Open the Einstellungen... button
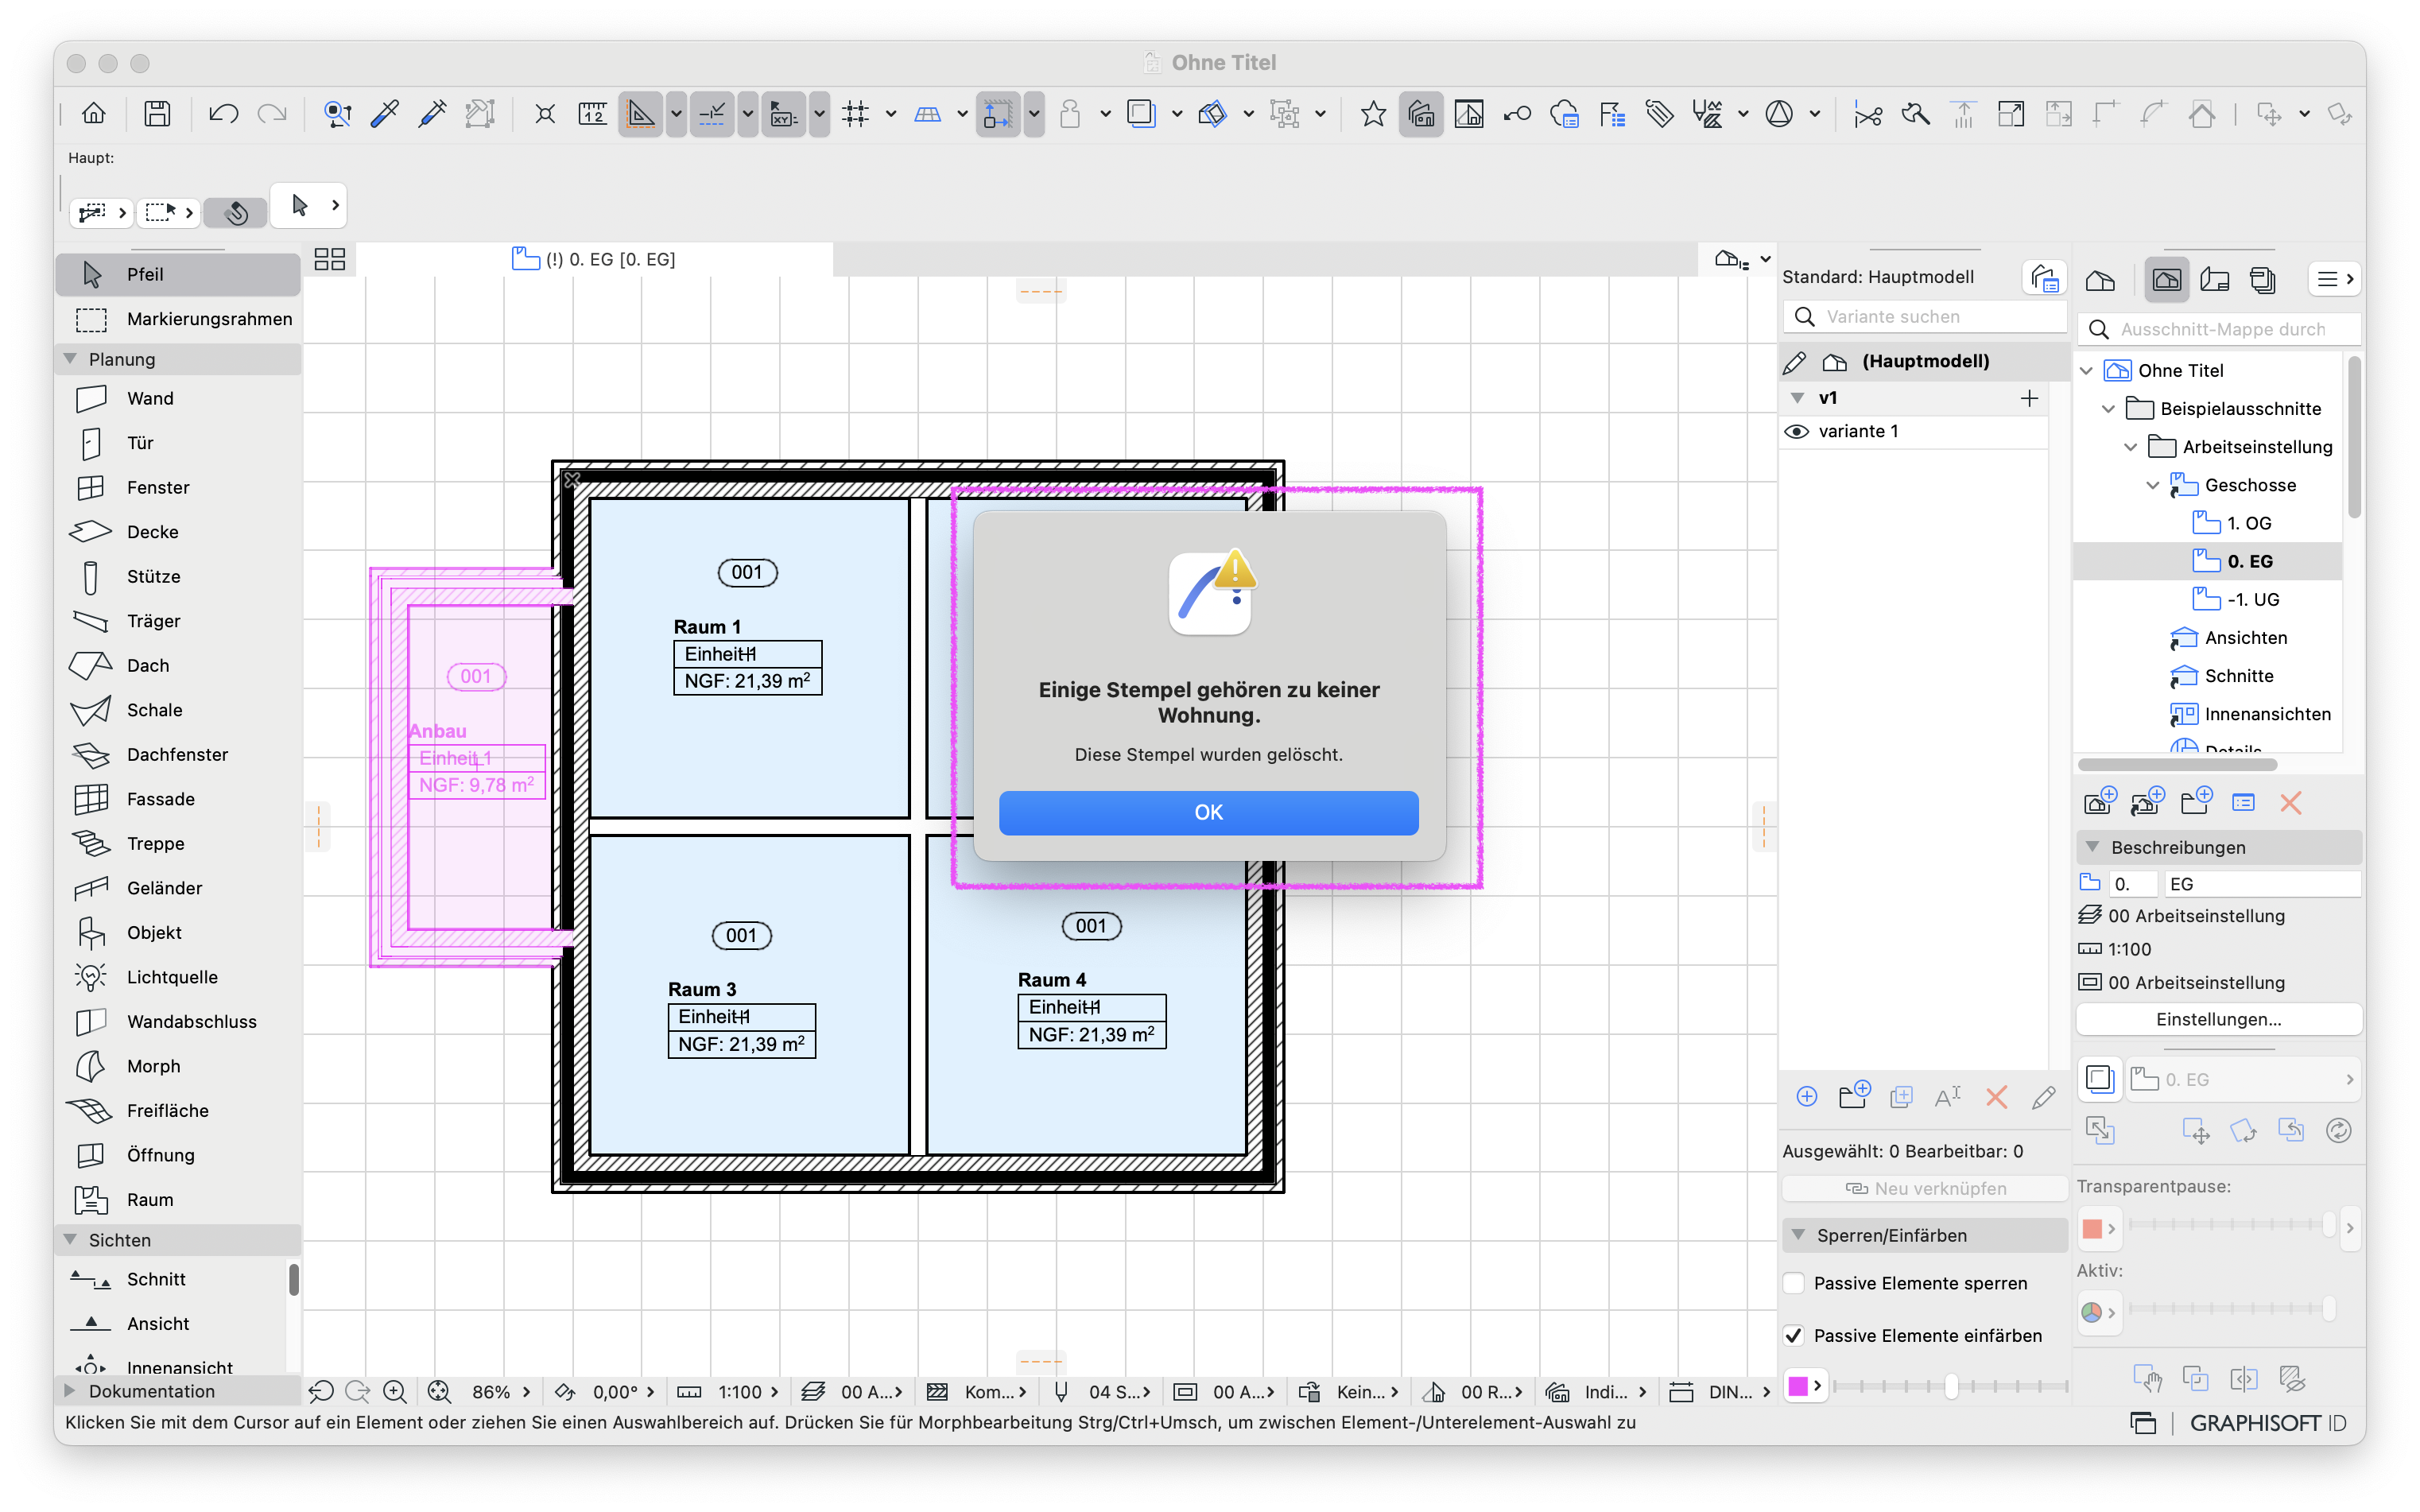 (x=2218, y=1019)
